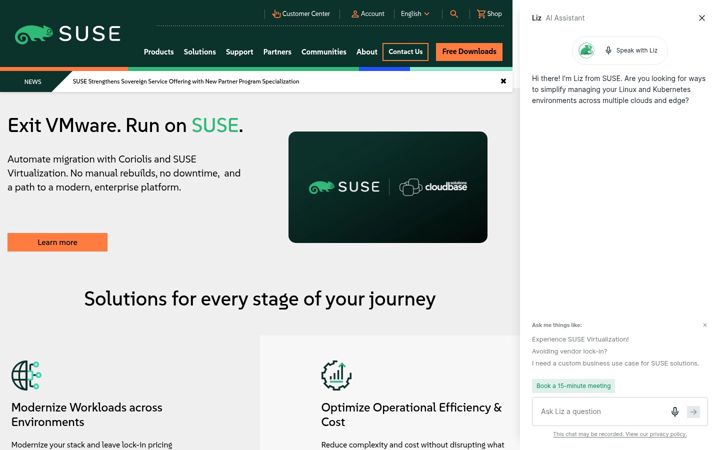Dismiss the Ask me things like suggestions
The height and width of the screenshot is (450, 720).
click(705, 325)
